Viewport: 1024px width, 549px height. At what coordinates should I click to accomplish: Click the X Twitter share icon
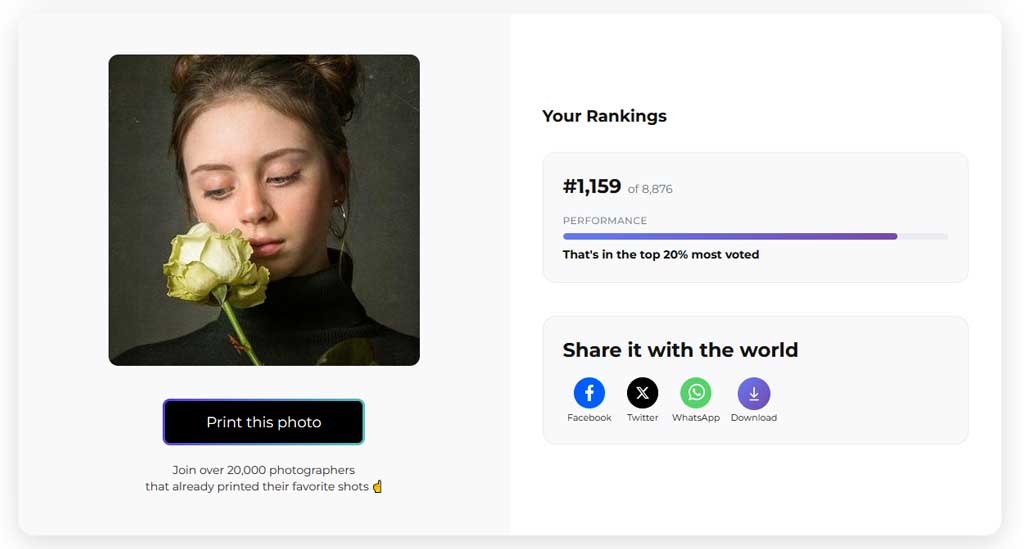pos(642,393)
